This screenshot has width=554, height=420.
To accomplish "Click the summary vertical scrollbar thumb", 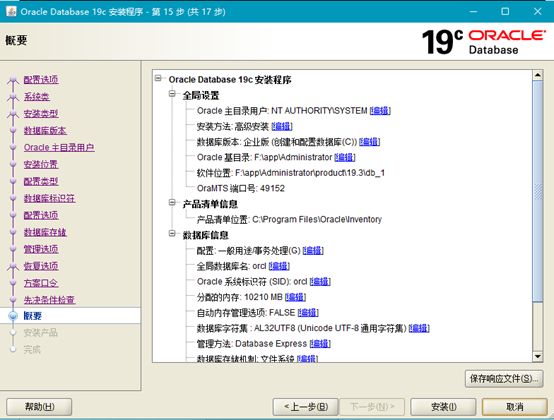I will (x=537, y=191).
